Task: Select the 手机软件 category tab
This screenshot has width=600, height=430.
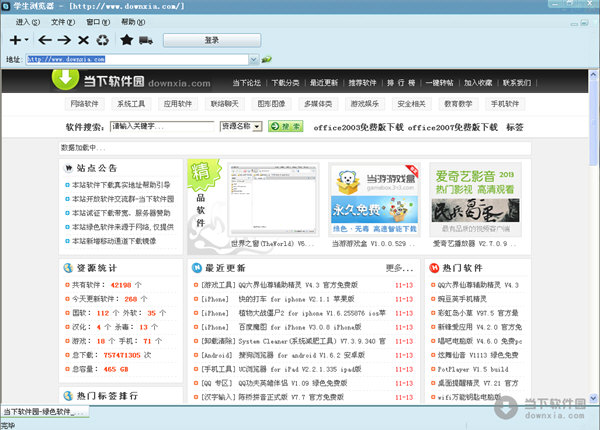Action: (505, 104)
